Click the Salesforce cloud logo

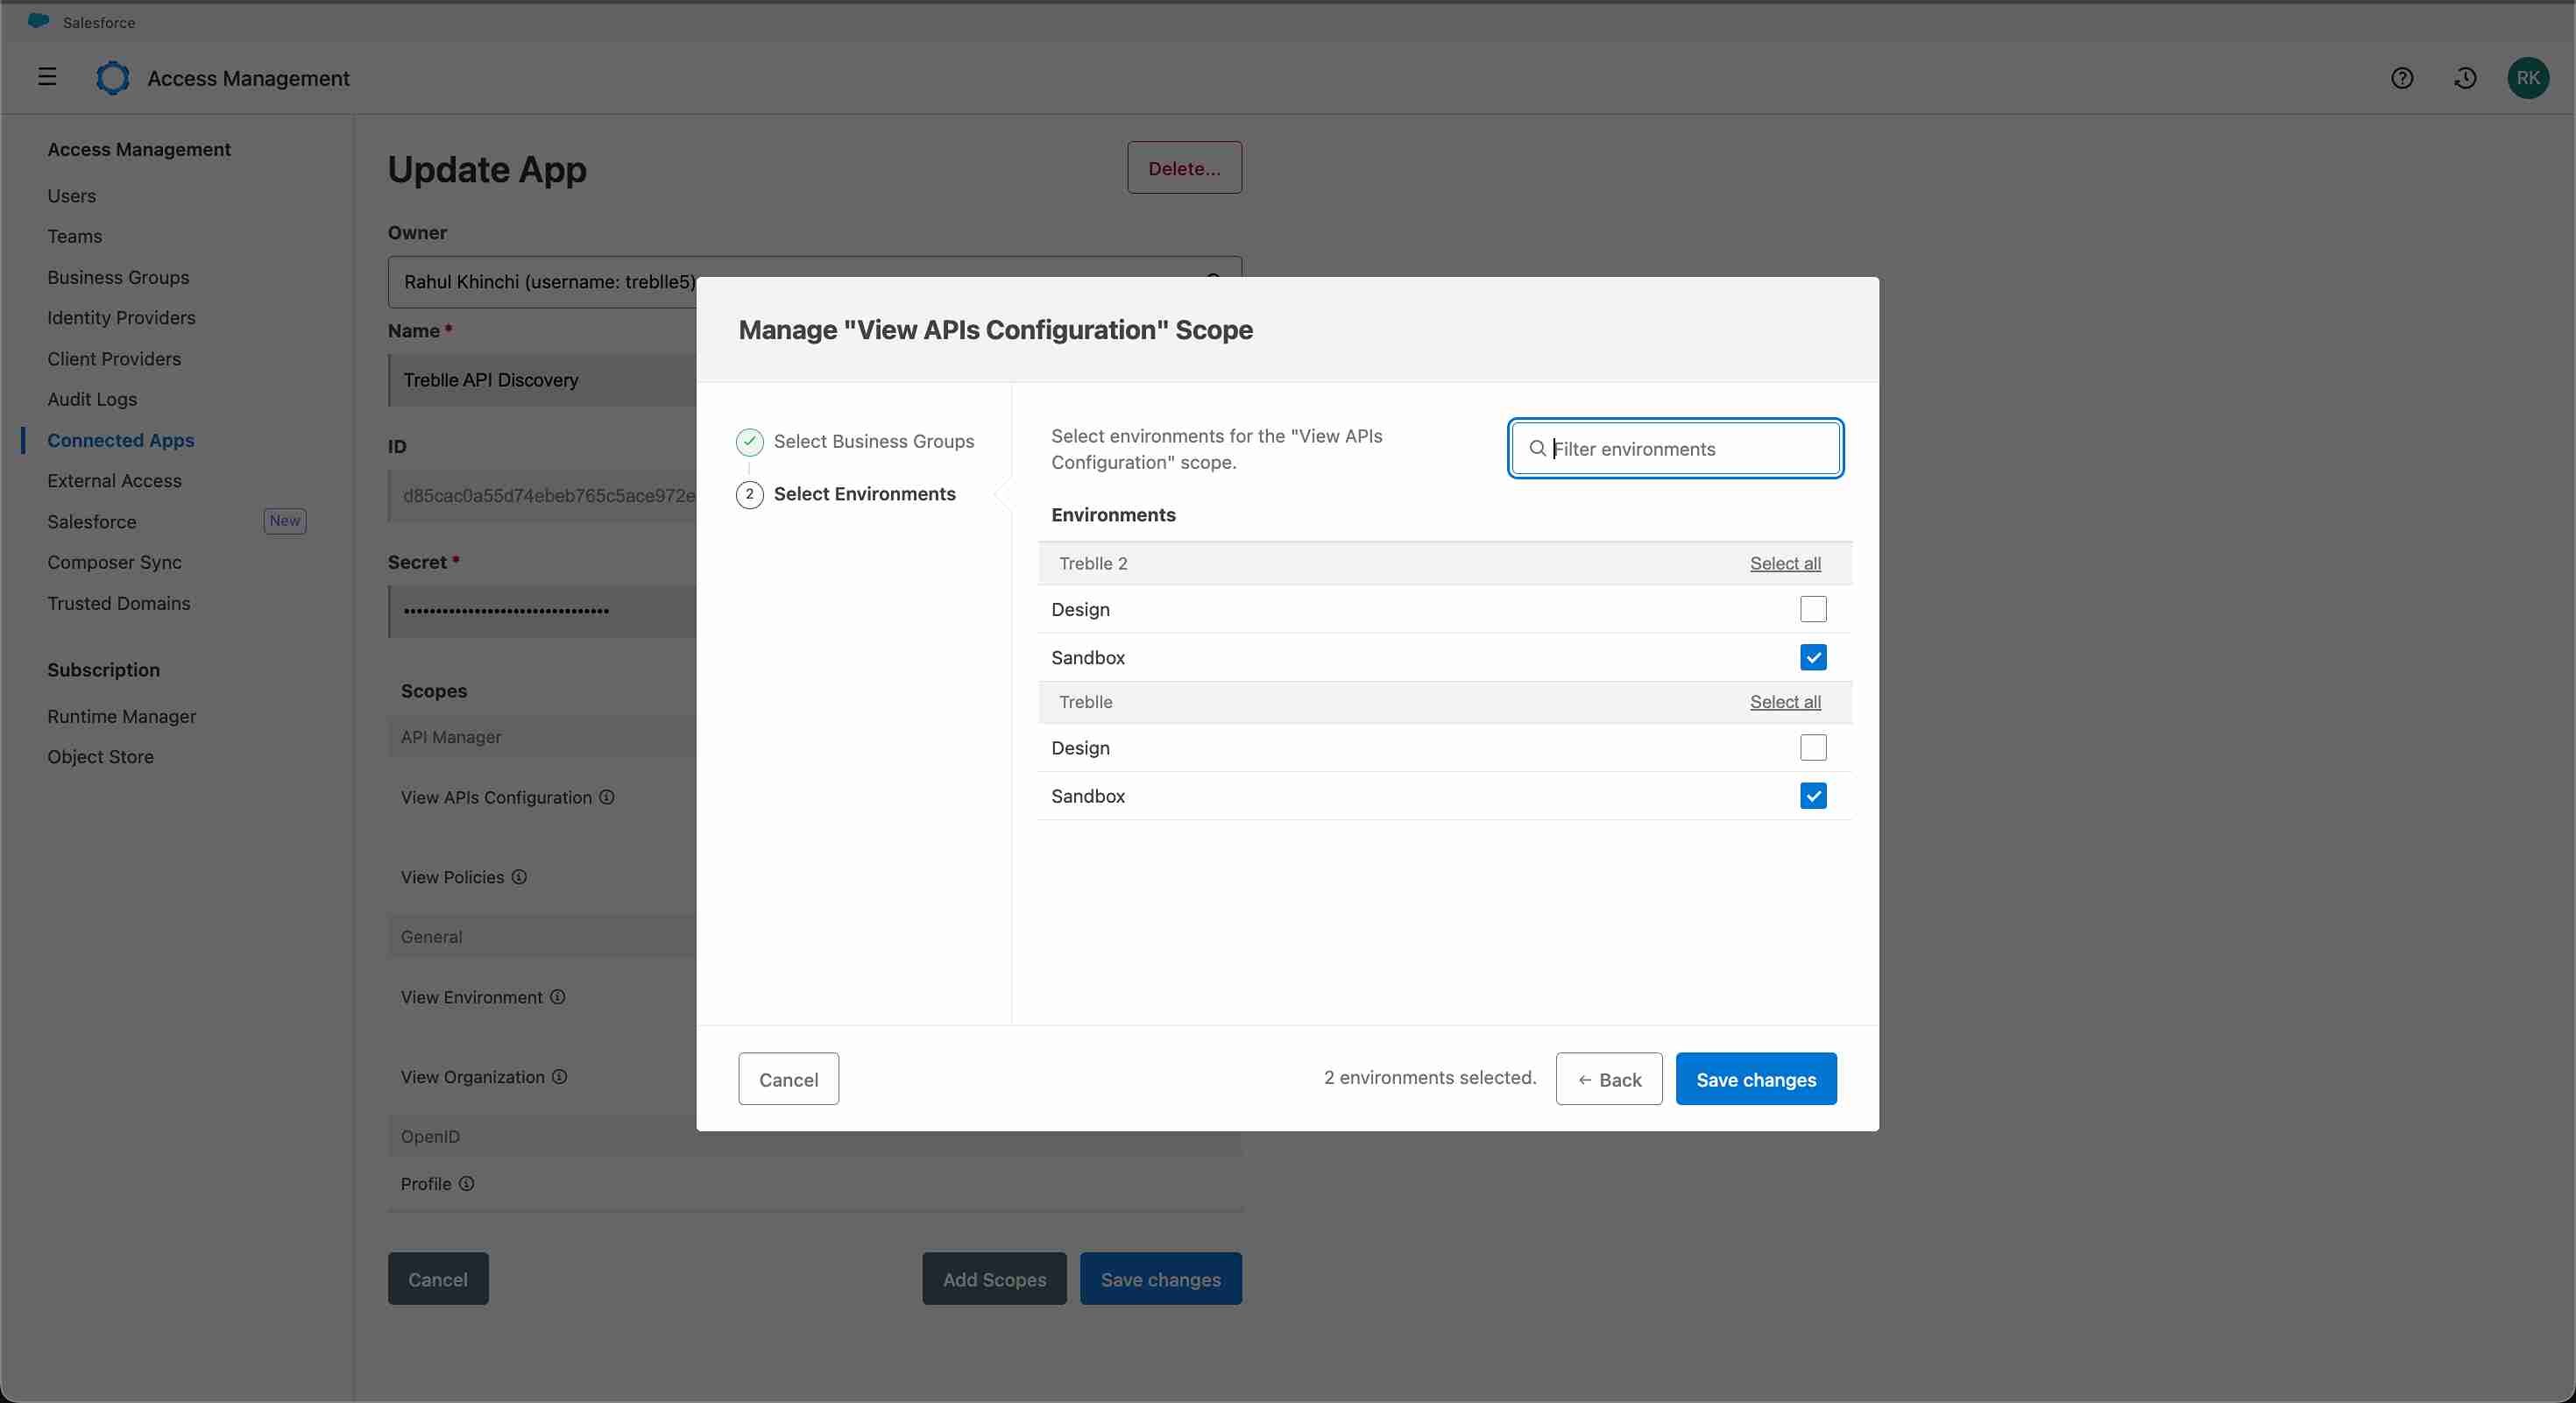click(38, 21)
